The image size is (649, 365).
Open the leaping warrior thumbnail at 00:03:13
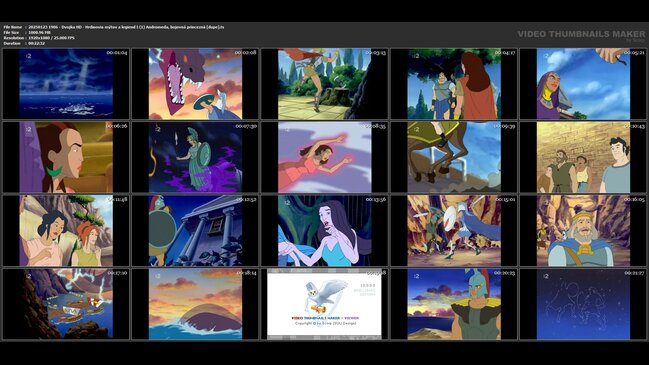[x=324, y=84]
